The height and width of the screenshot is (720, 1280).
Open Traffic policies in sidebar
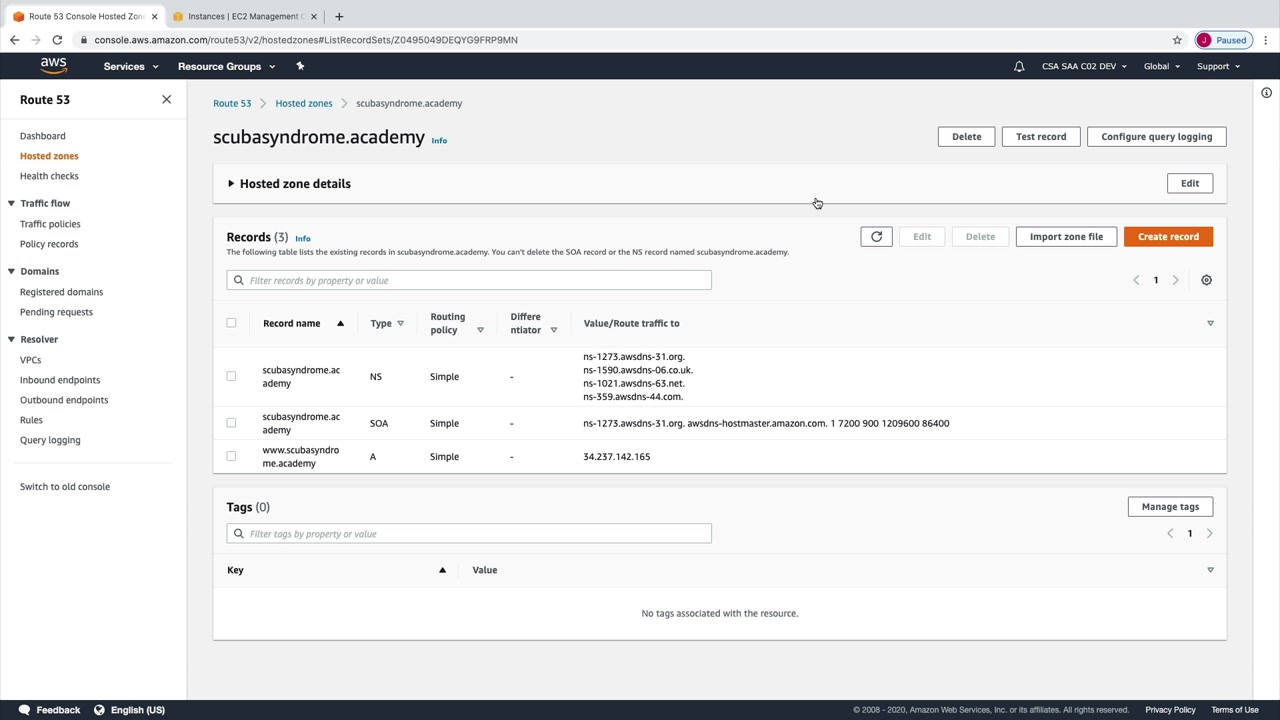[50, 224]
